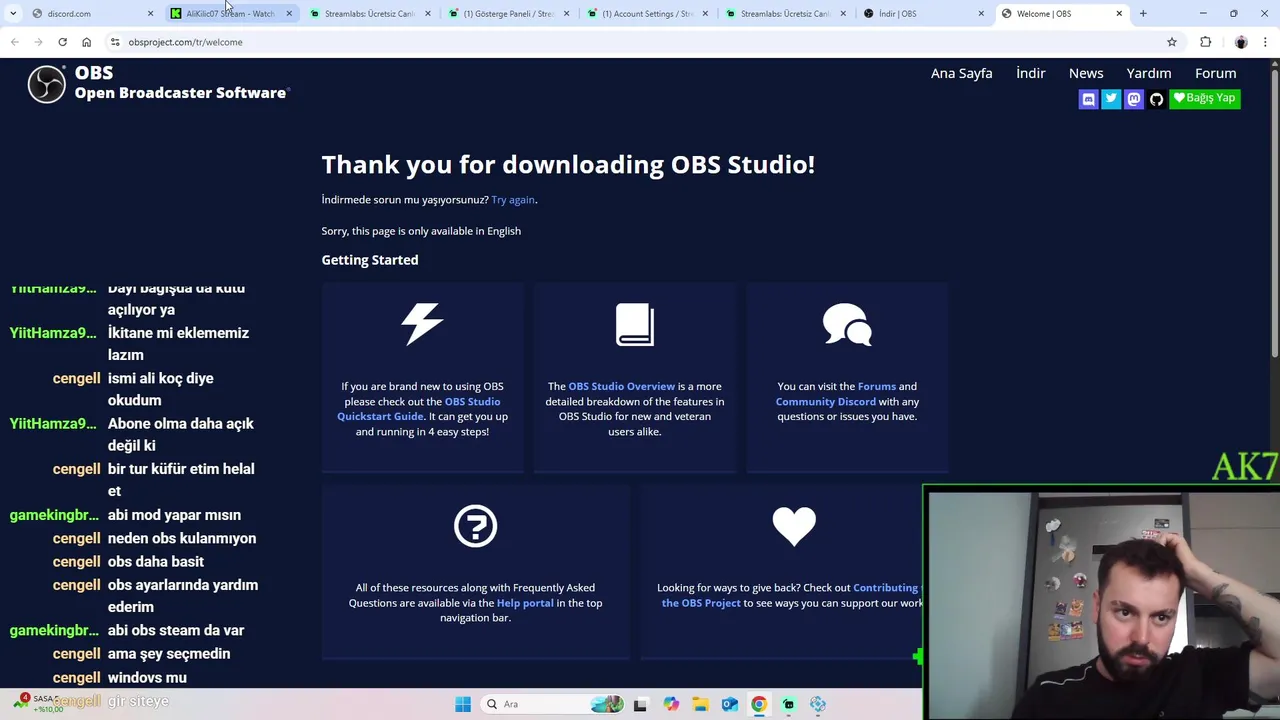Open the Forums link
This screenshot has width=1280, height=720.
876,386
